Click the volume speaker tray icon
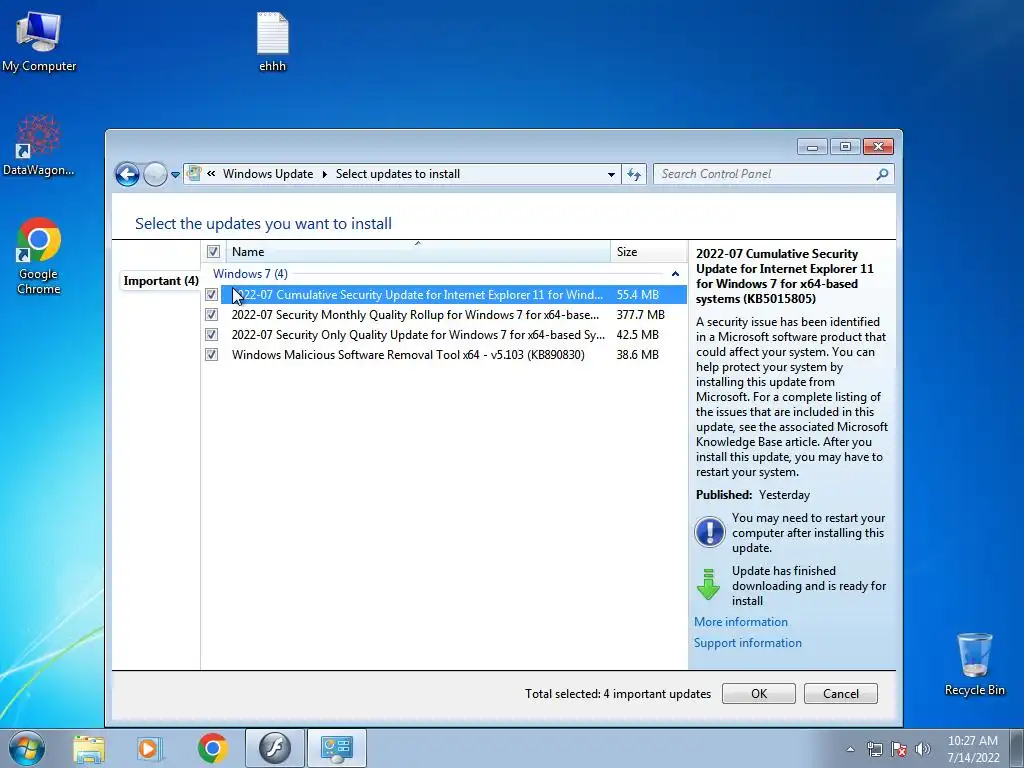This screenshot has height=768, width=1024. [x=923, y=749]
